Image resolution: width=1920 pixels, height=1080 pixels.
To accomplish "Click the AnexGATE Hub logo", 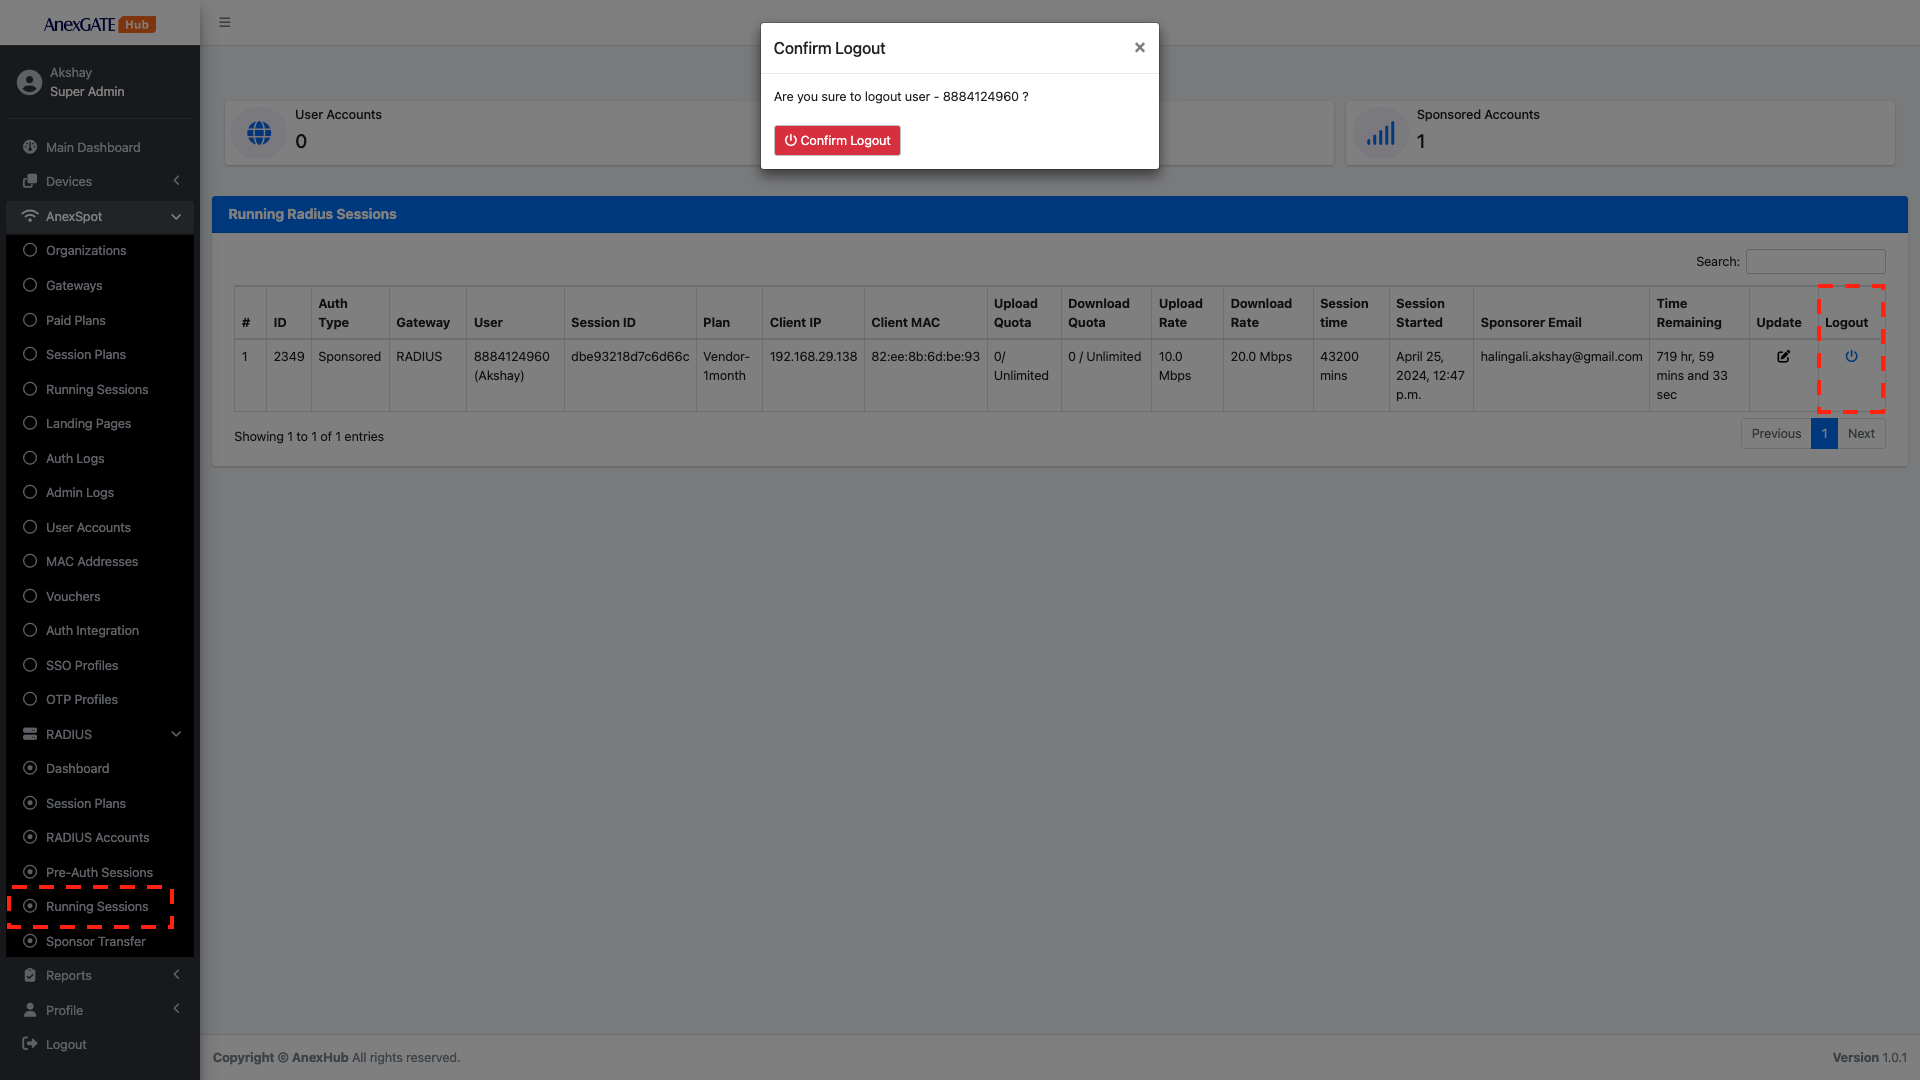I will 99,24.
